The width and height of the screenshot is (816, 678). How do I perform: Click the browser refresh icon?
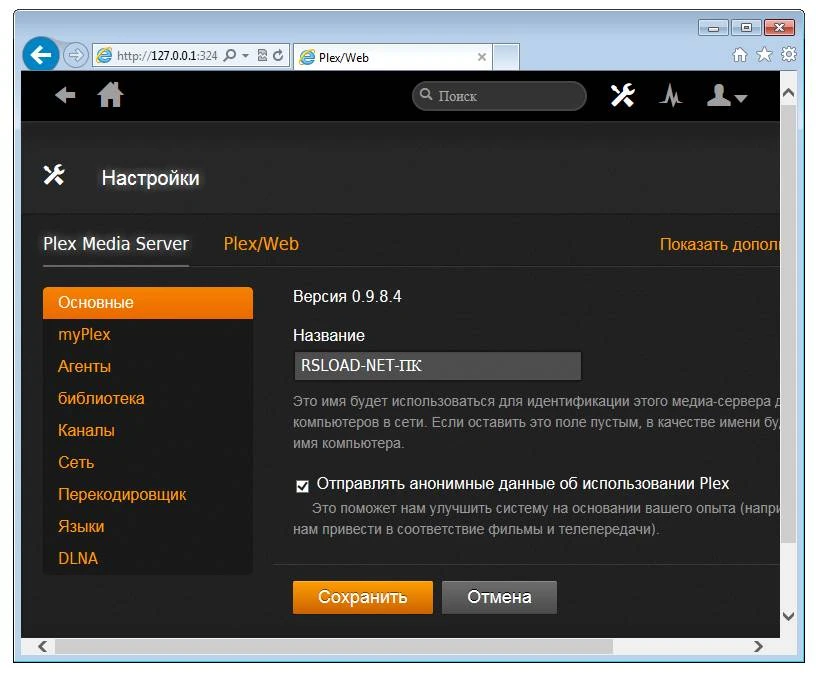[278, 55]
